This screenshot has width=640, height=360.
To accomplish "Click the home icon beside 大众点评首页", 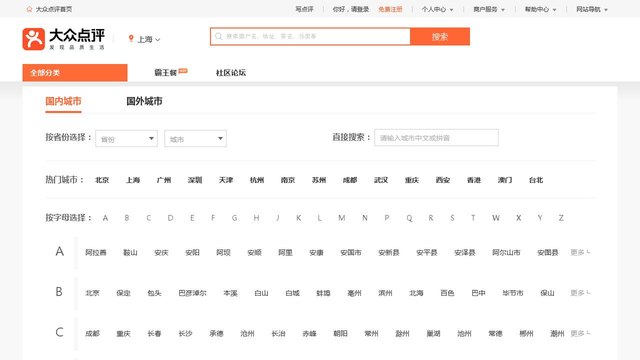I will pyautogui.click(x=29, y=9).
